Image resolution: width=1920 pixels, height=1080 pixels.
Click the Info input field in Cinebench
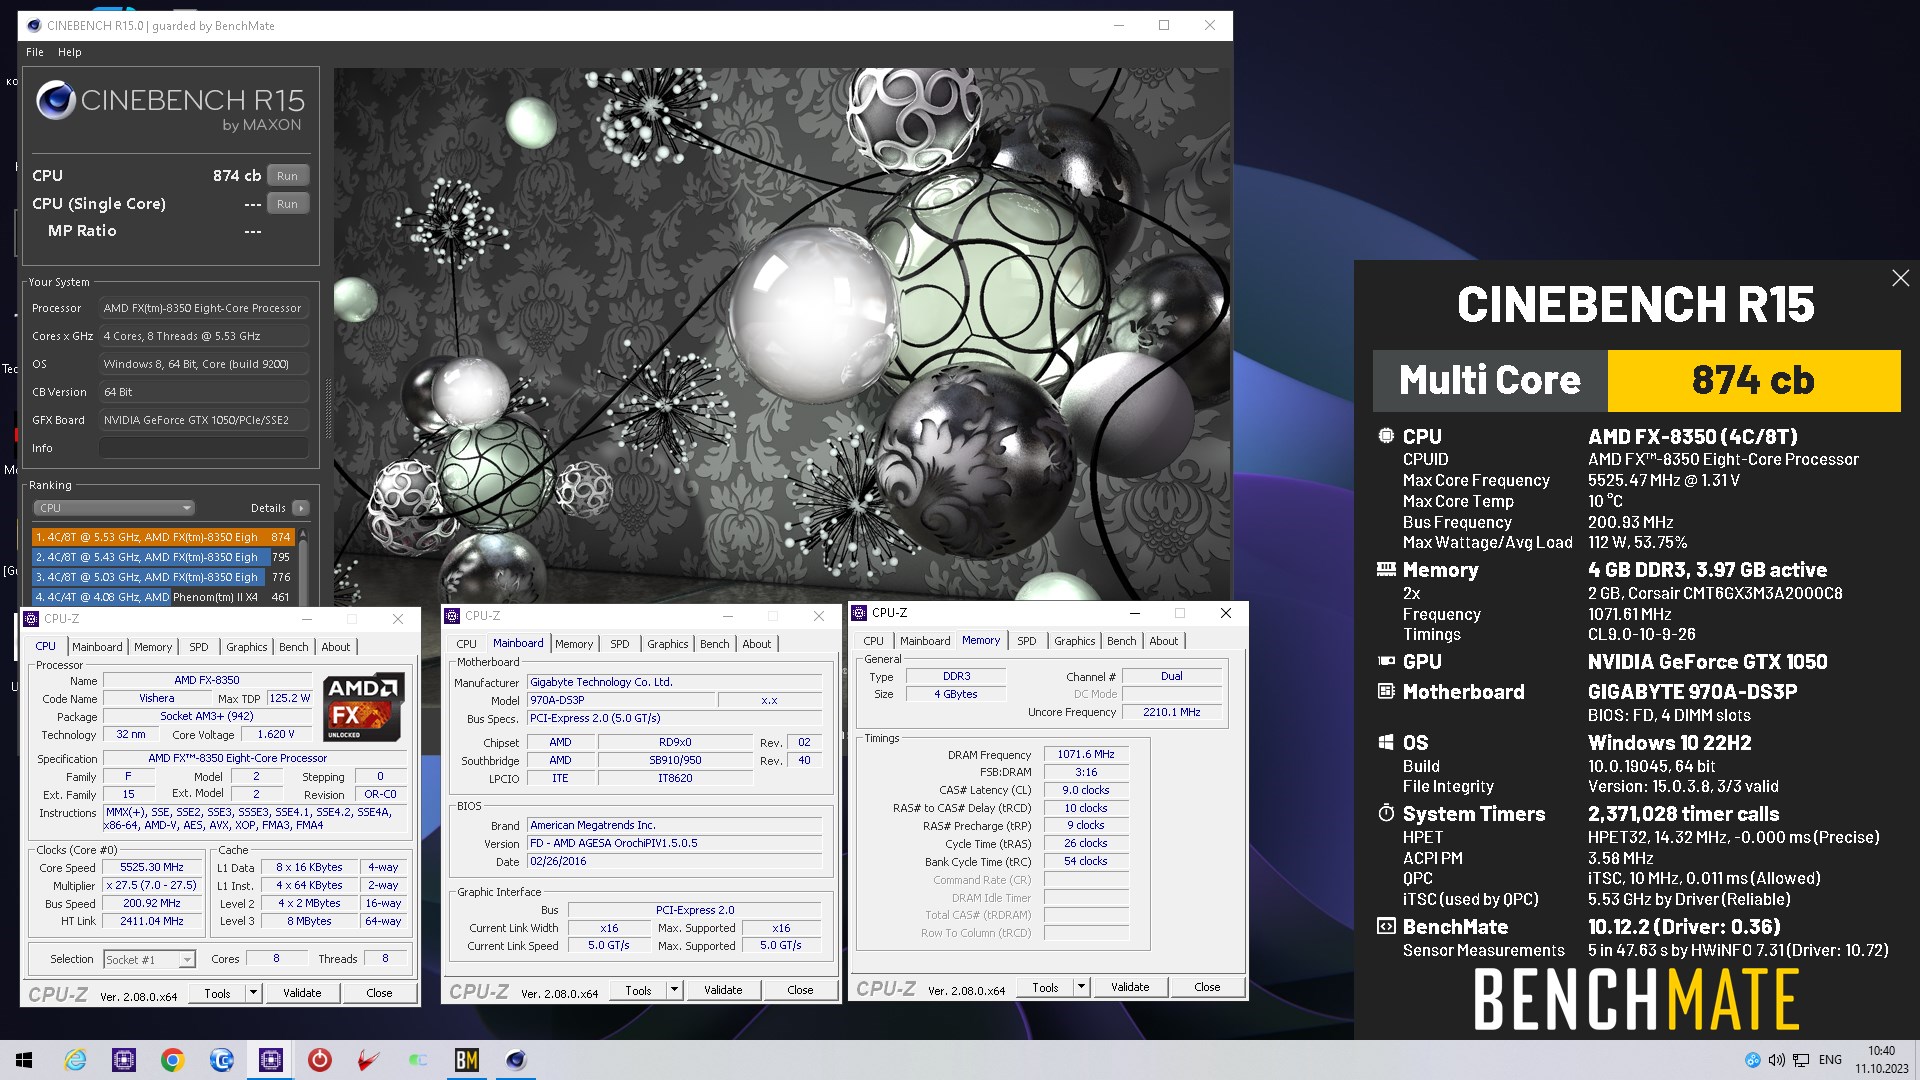click(203, 448)
